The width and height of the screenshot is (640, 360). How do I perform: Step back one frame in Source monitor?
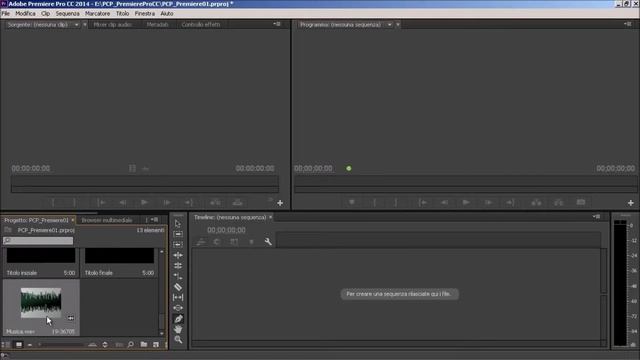coord(123,202)
